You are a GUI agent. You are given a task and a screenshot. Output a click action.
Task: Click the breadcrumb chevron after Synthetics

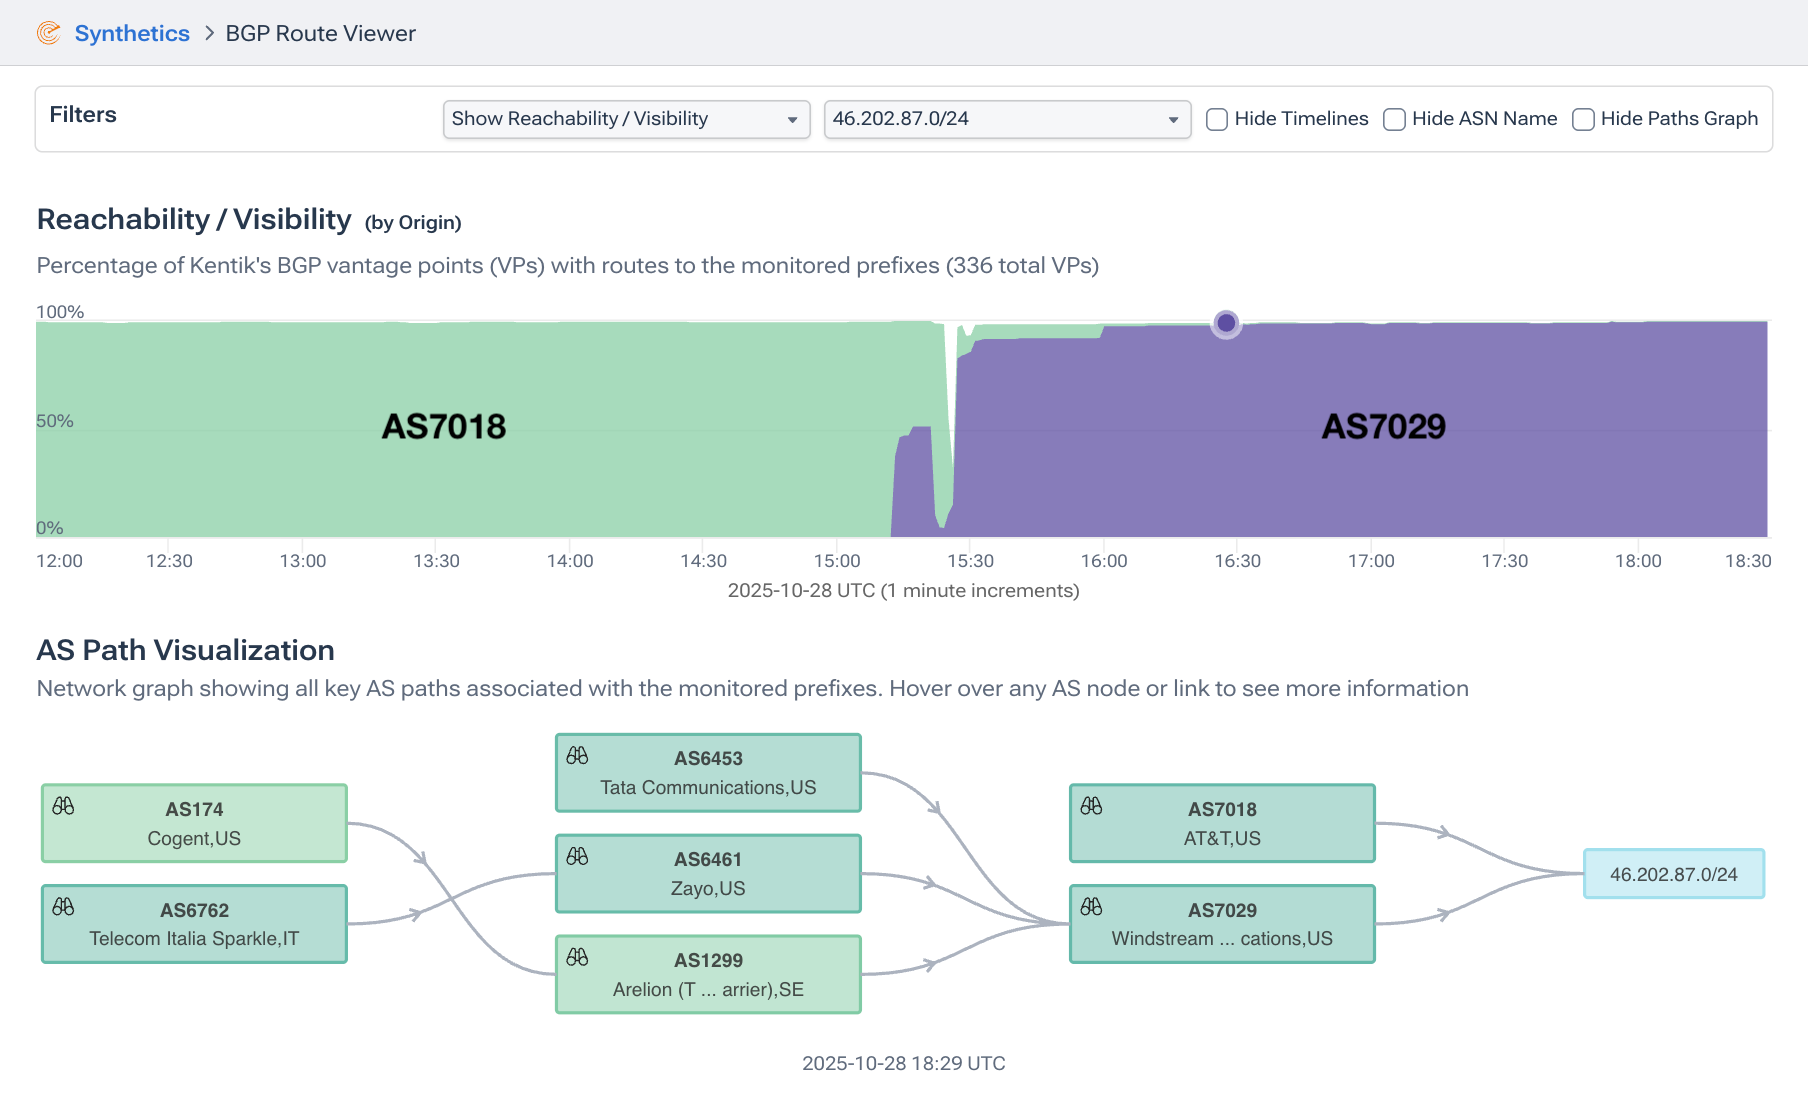pos(209,33)
